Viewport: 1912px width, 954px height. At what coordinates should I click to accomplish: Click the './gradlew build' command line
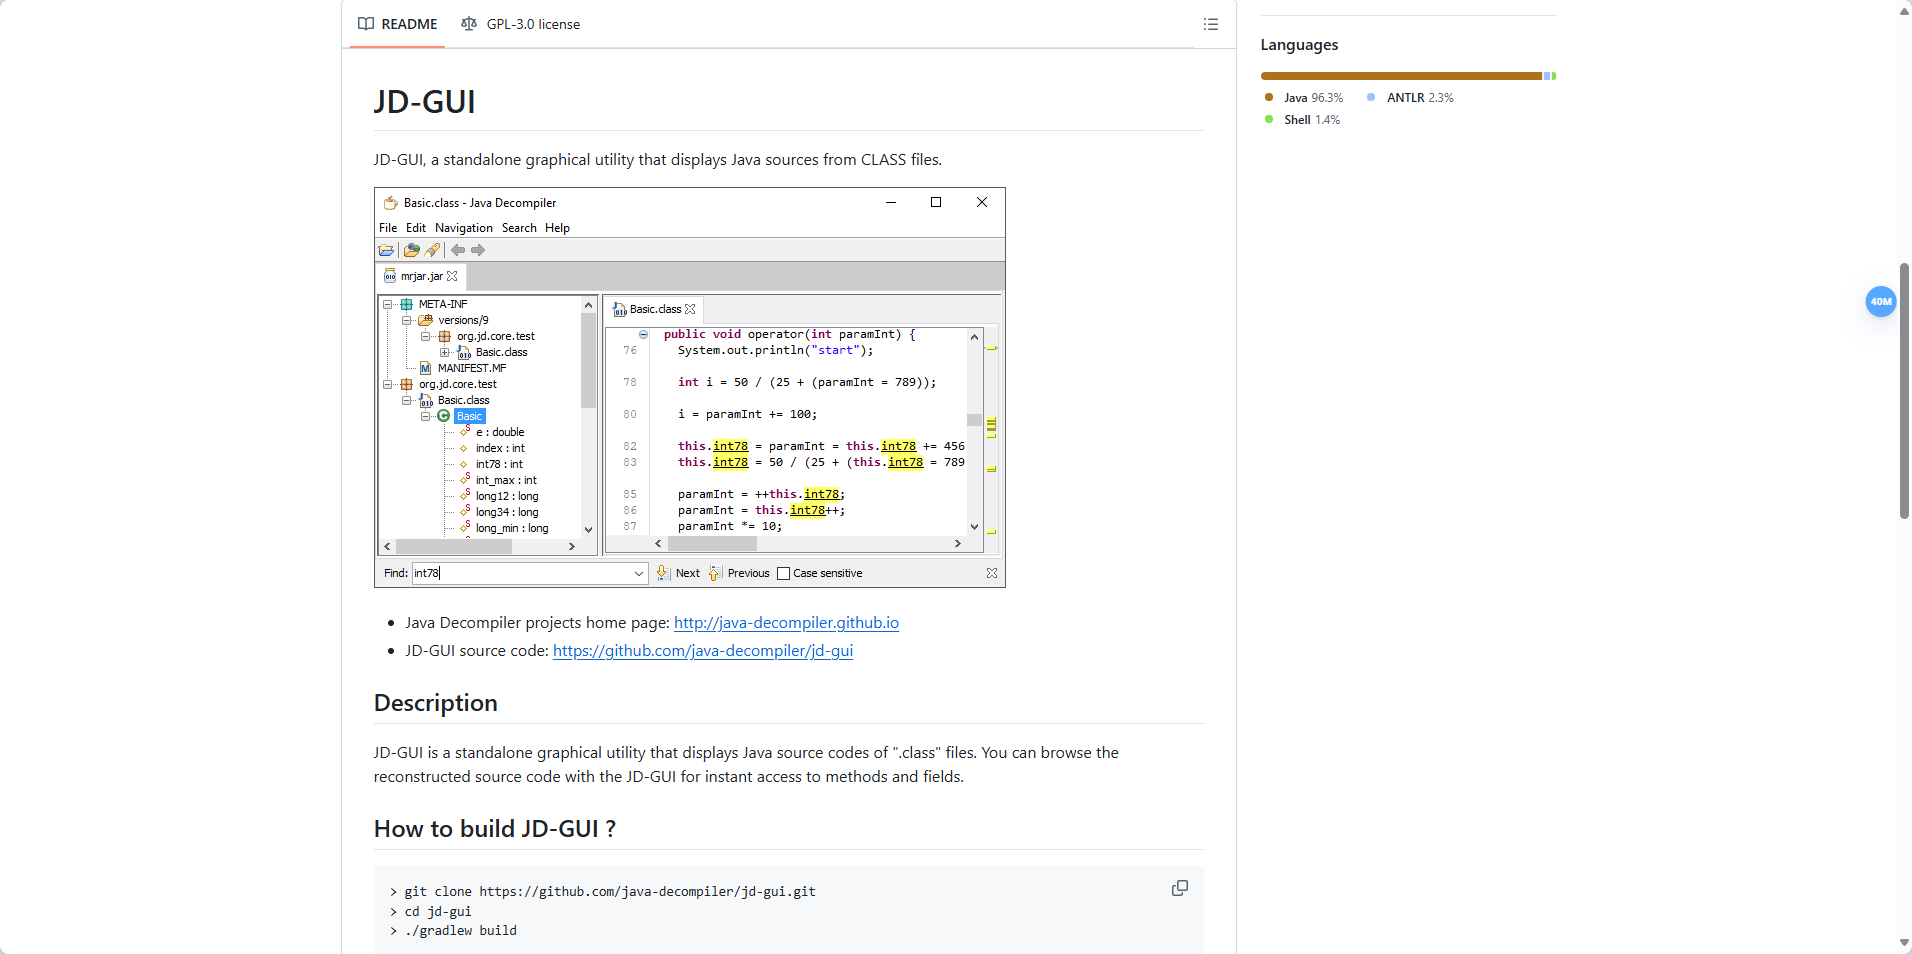pyautogui.click(x=460, y=931)
